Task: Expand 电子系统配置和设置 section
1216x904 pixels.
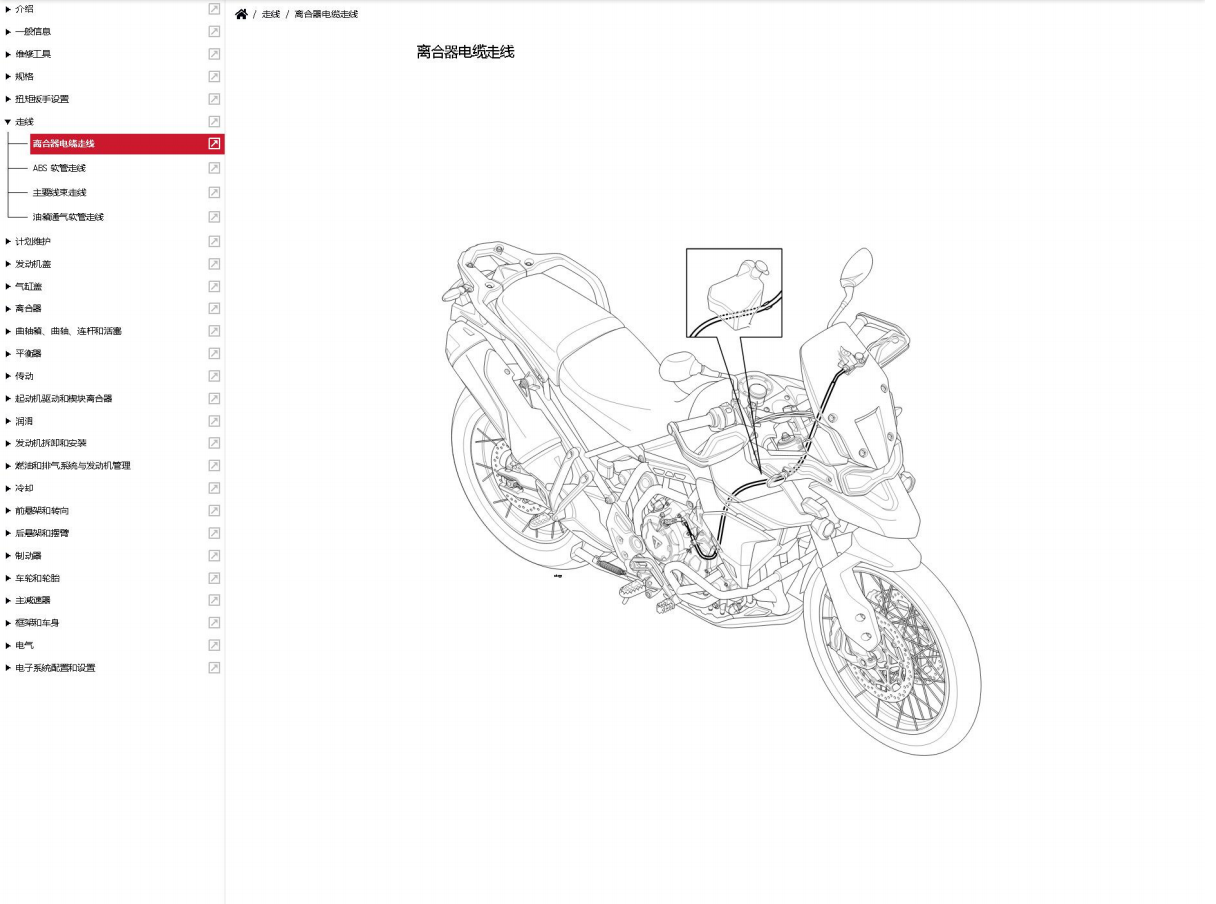Action: click(x=8, y=668)
